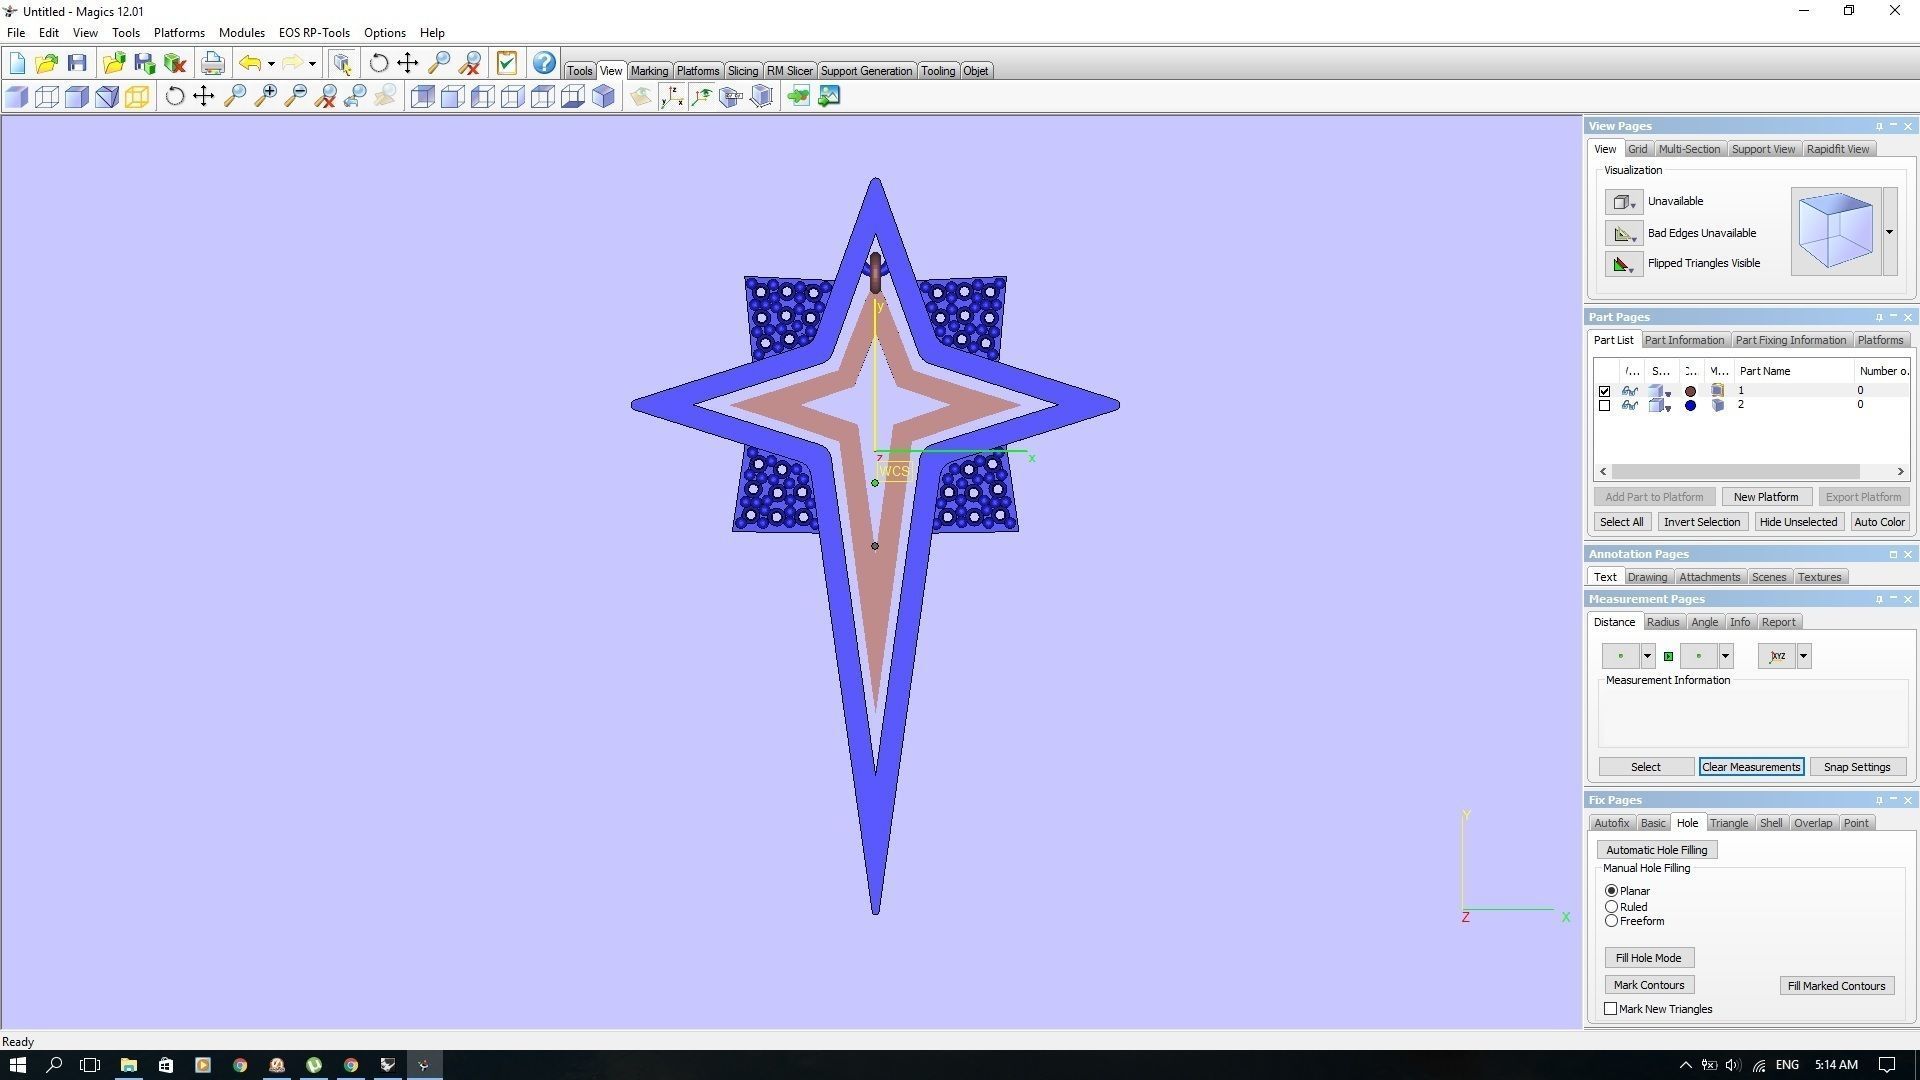Check the checkbox for part 2

[x=1605, y=405]
